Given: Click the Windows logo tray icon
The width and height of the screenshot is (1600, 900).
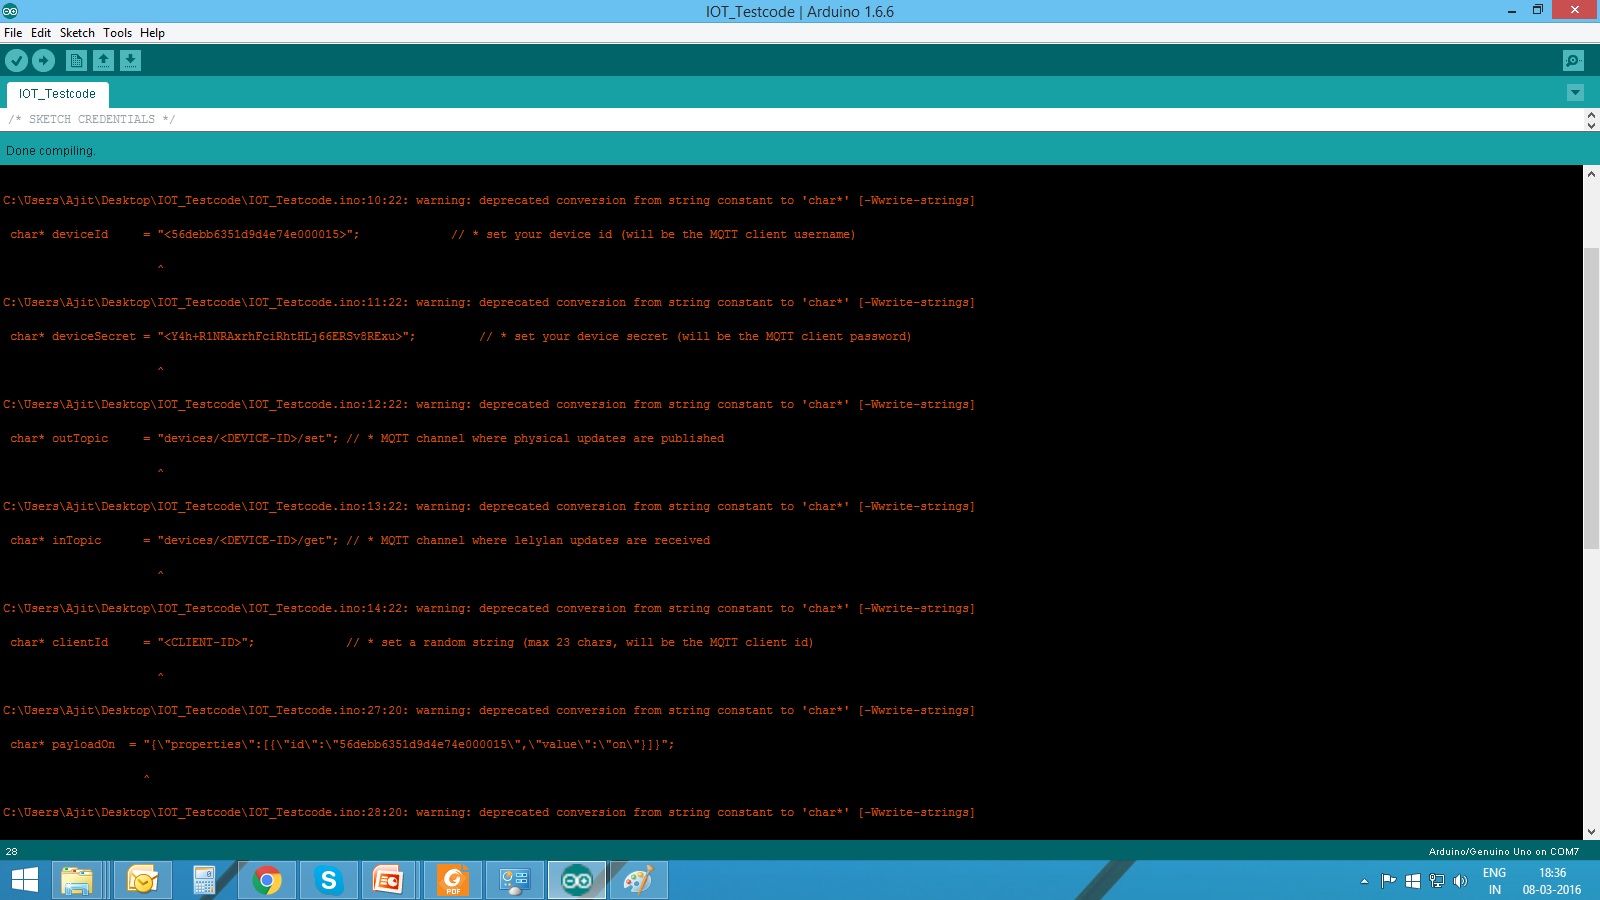Looking at the screenshot, I should (1412, 881).
